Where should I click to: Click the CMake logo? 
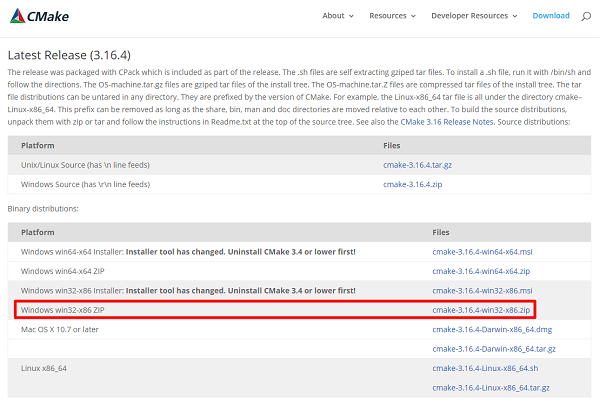click(x=39, y=16)
